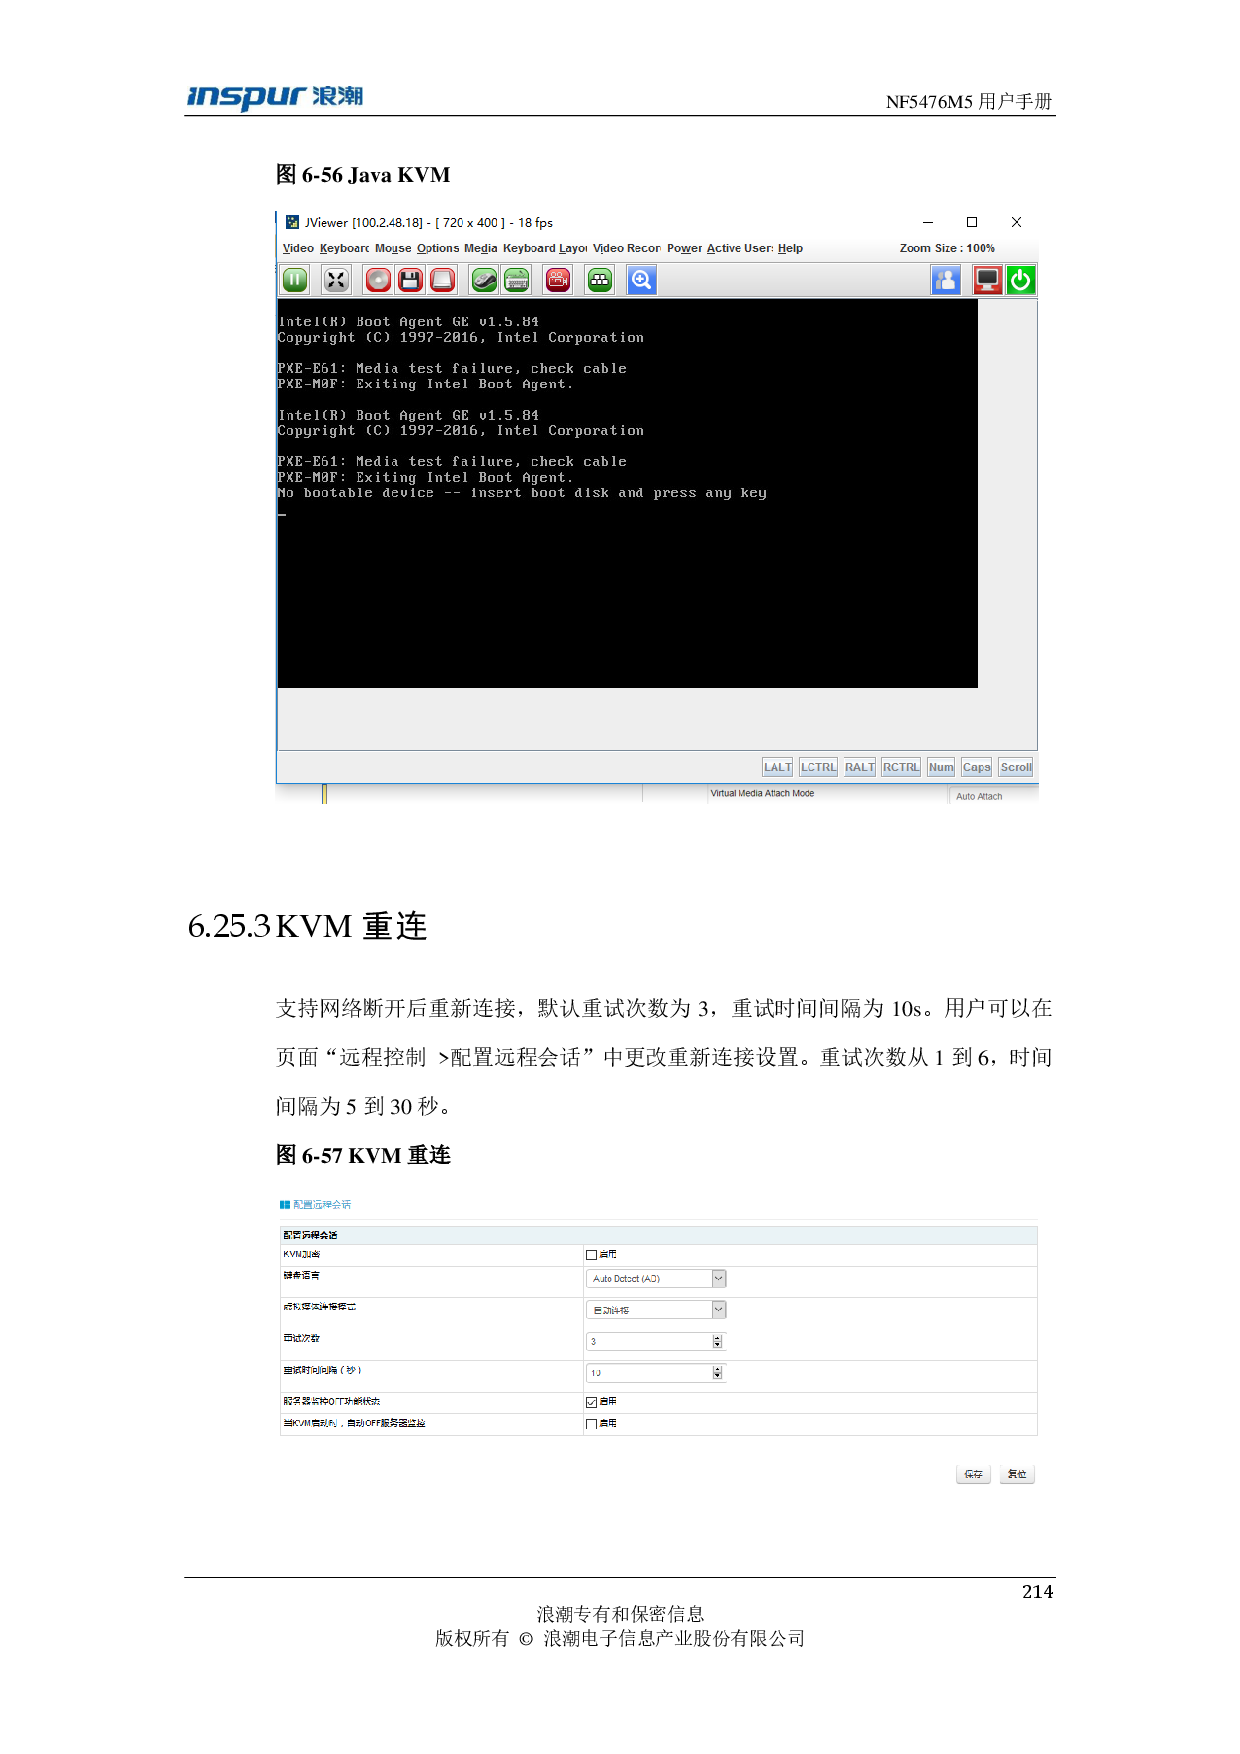Screen dimensions: 1240x1754
Task: Click the 保存 save button
Action: coord(973,1474)
